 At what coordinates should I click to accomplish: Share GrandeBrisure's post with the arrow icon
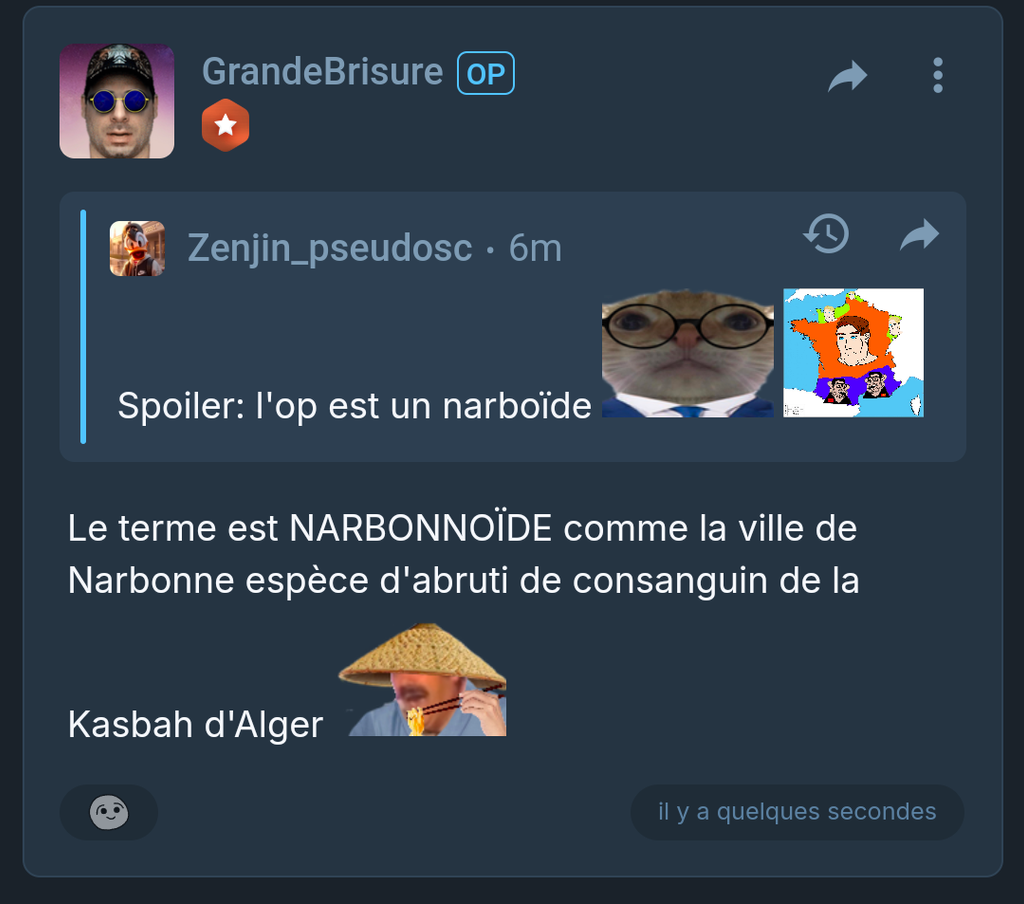coord(847,76)
